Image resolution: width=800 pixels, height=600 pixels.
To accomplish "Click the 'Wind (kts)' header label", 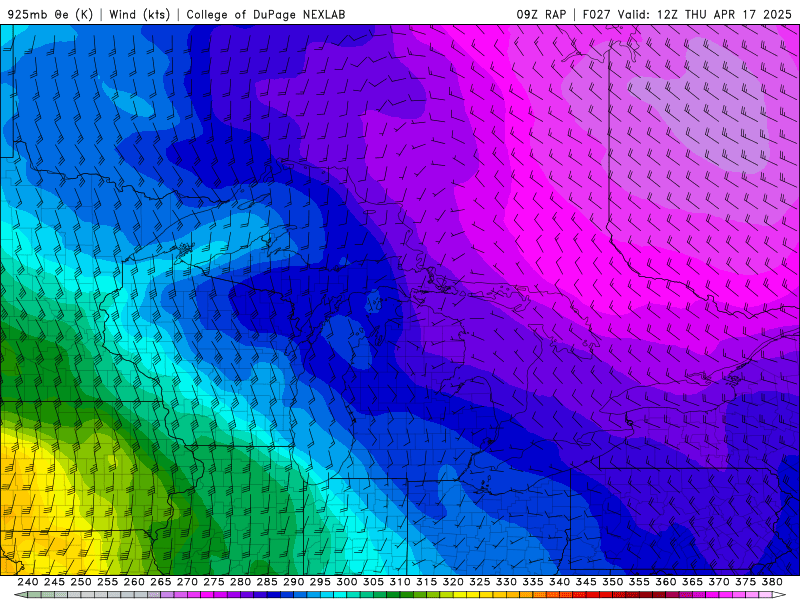I will [x=139, y=14].
